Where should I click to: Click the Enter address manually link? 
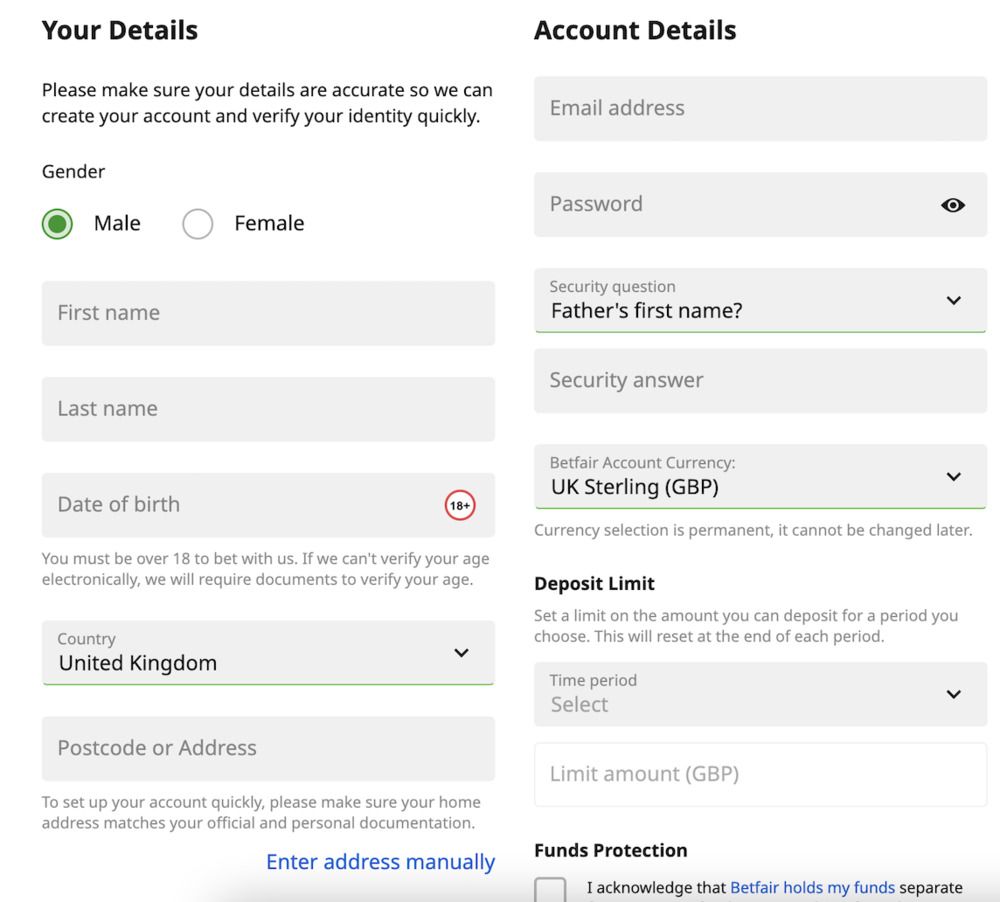380,862
